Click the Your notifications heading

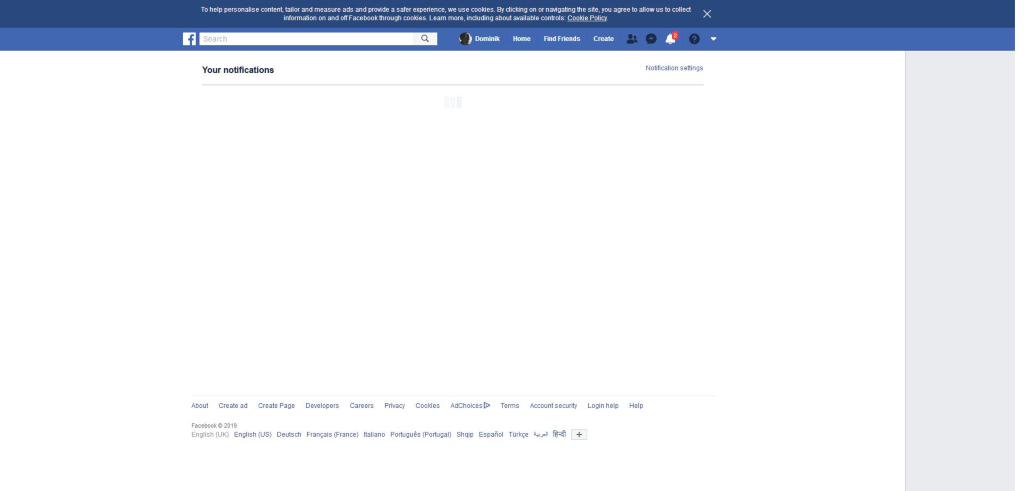(238, 70)
